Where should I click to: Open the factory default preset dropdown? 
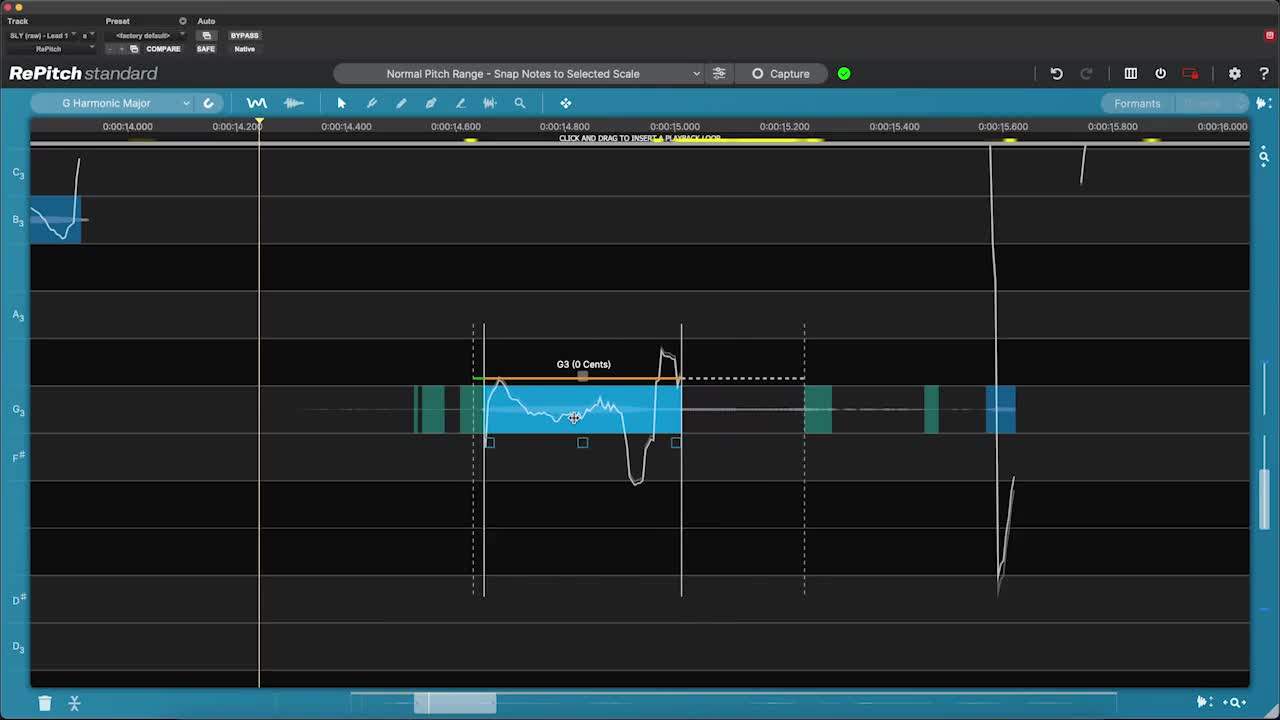pos(148,35)
